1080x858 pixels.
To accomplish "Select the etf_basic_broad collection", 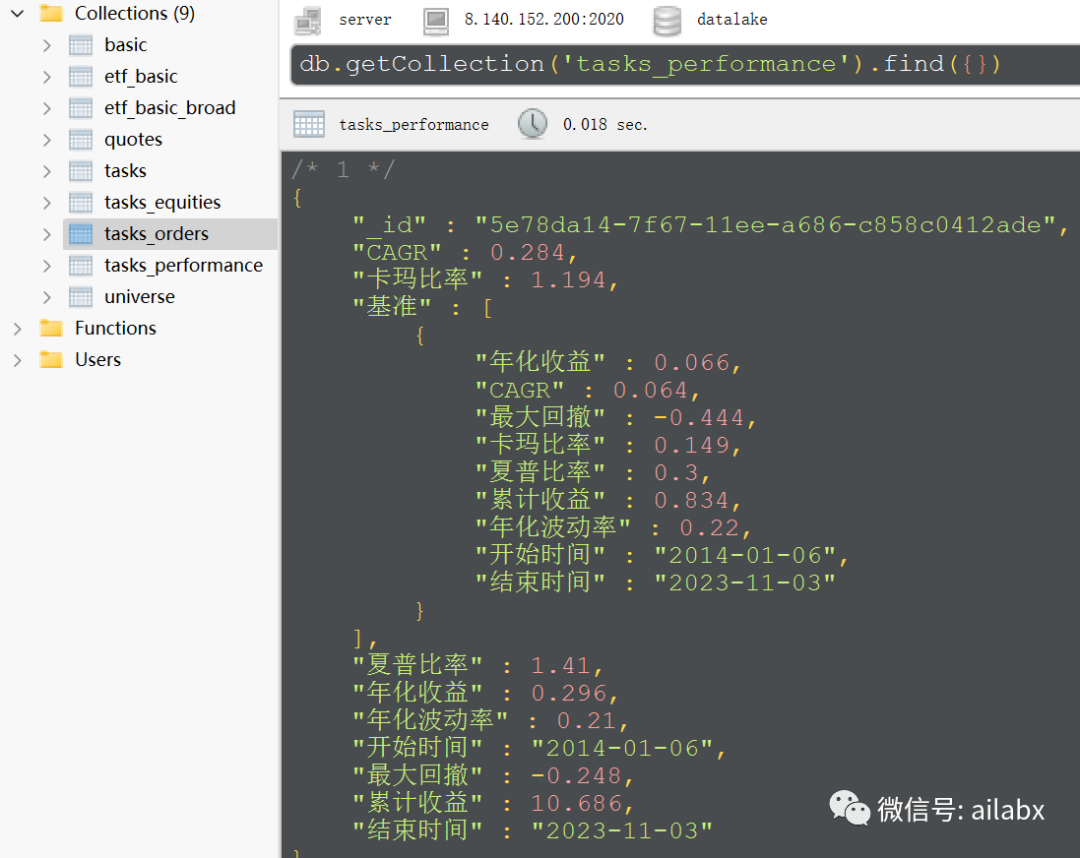I will tap(169, 108).
